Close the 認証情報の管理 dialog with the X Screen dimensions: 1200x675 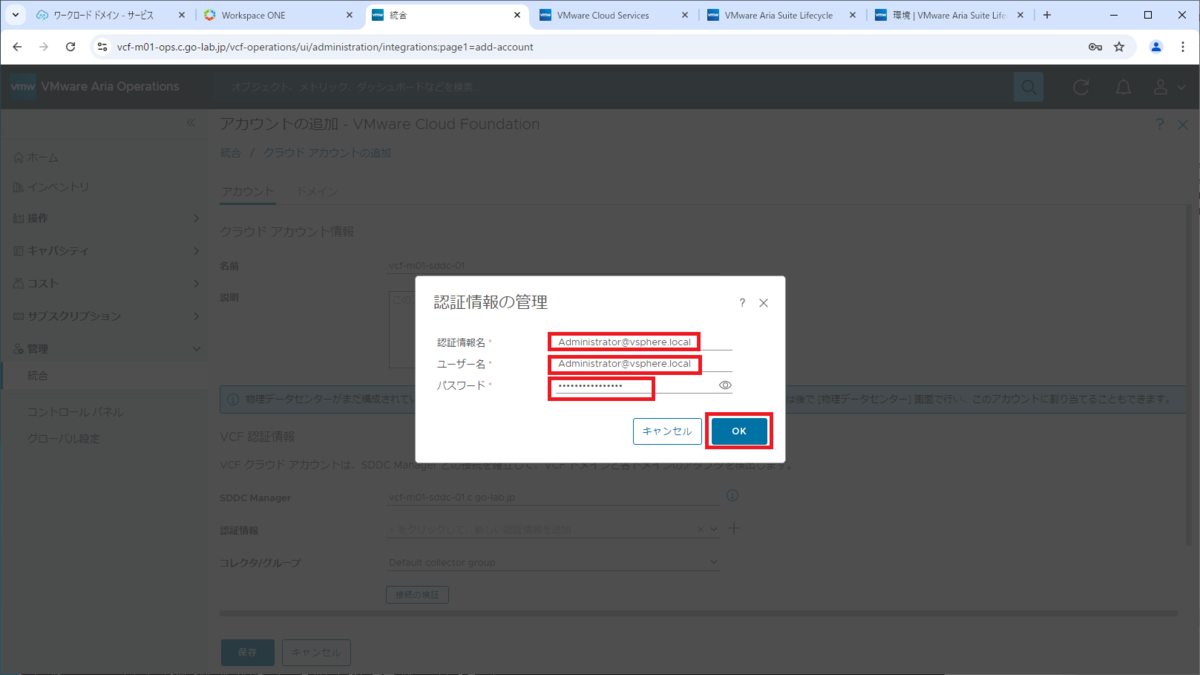(x=764, y=303)
